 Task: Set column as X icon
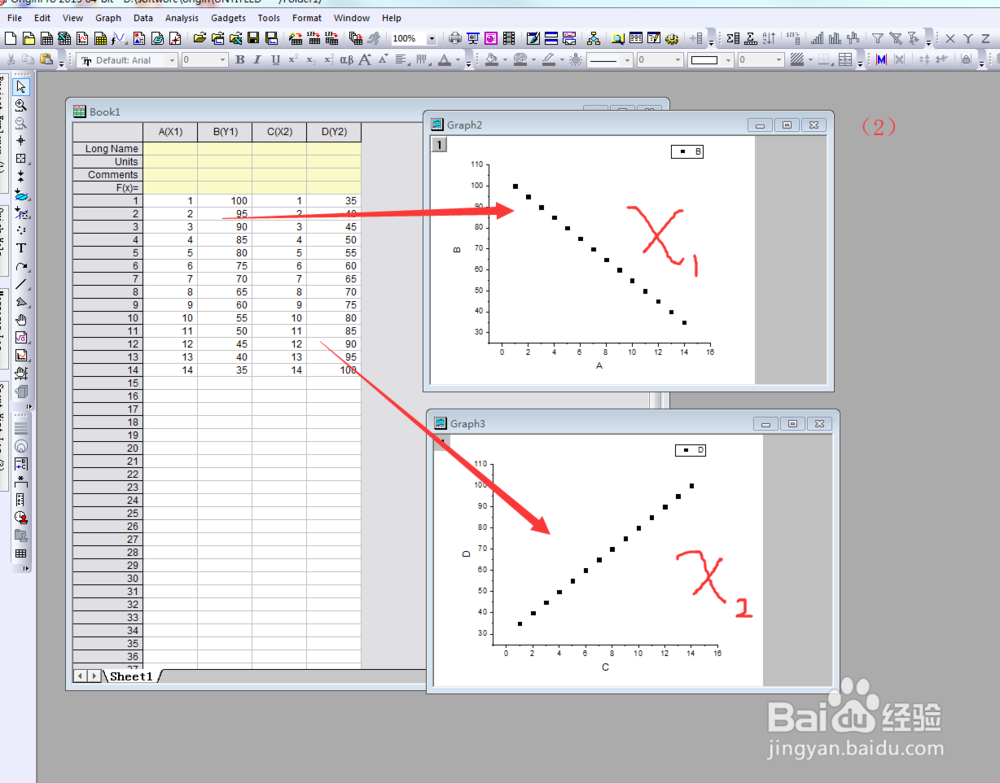point(950,39)
